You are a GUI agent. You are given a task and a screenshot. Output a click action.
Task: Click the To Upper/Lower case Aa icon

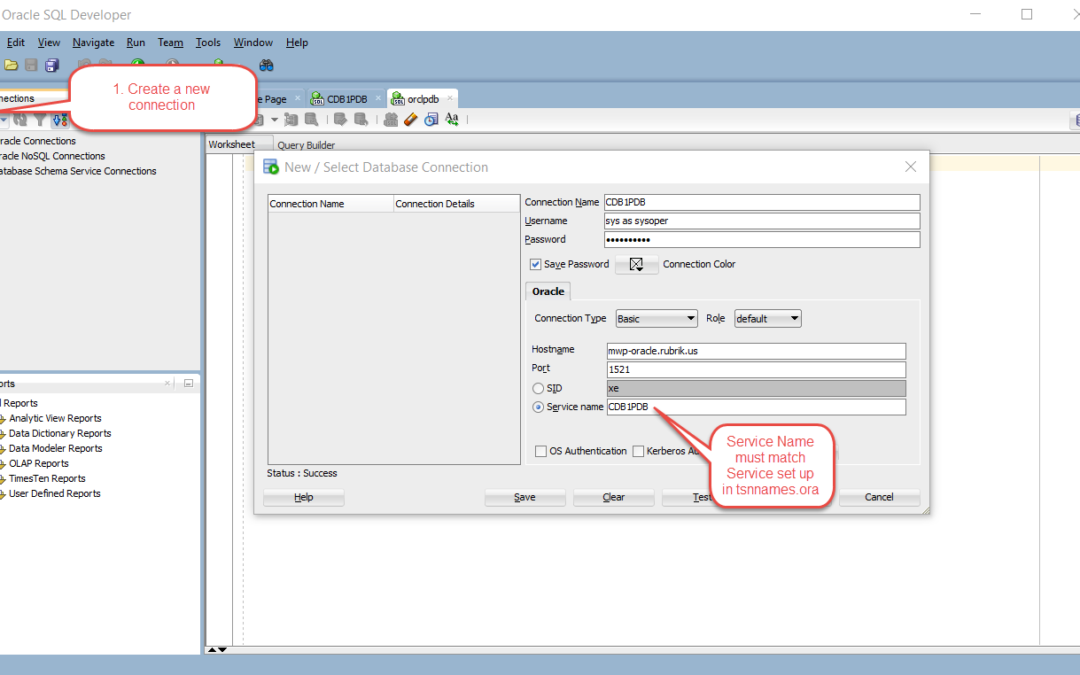pos(452,120)
